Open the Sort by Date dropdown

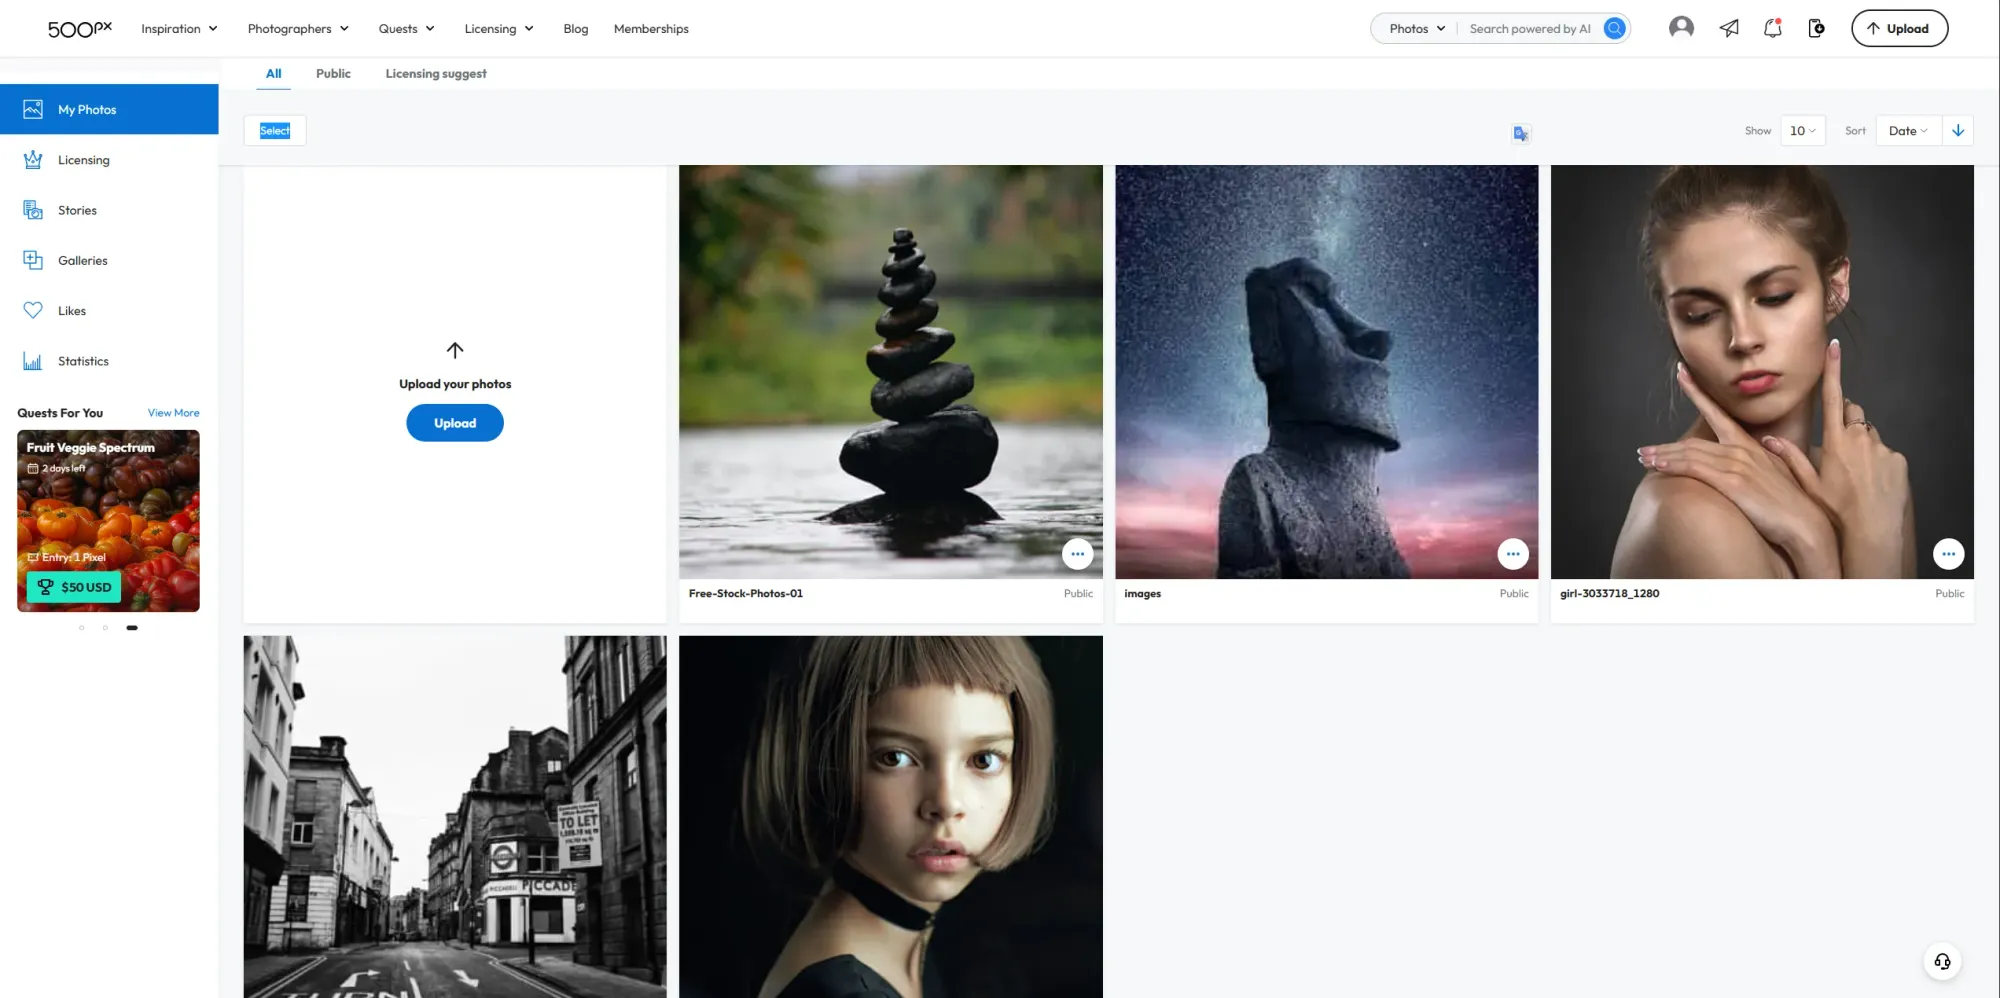pos(1907,130)
